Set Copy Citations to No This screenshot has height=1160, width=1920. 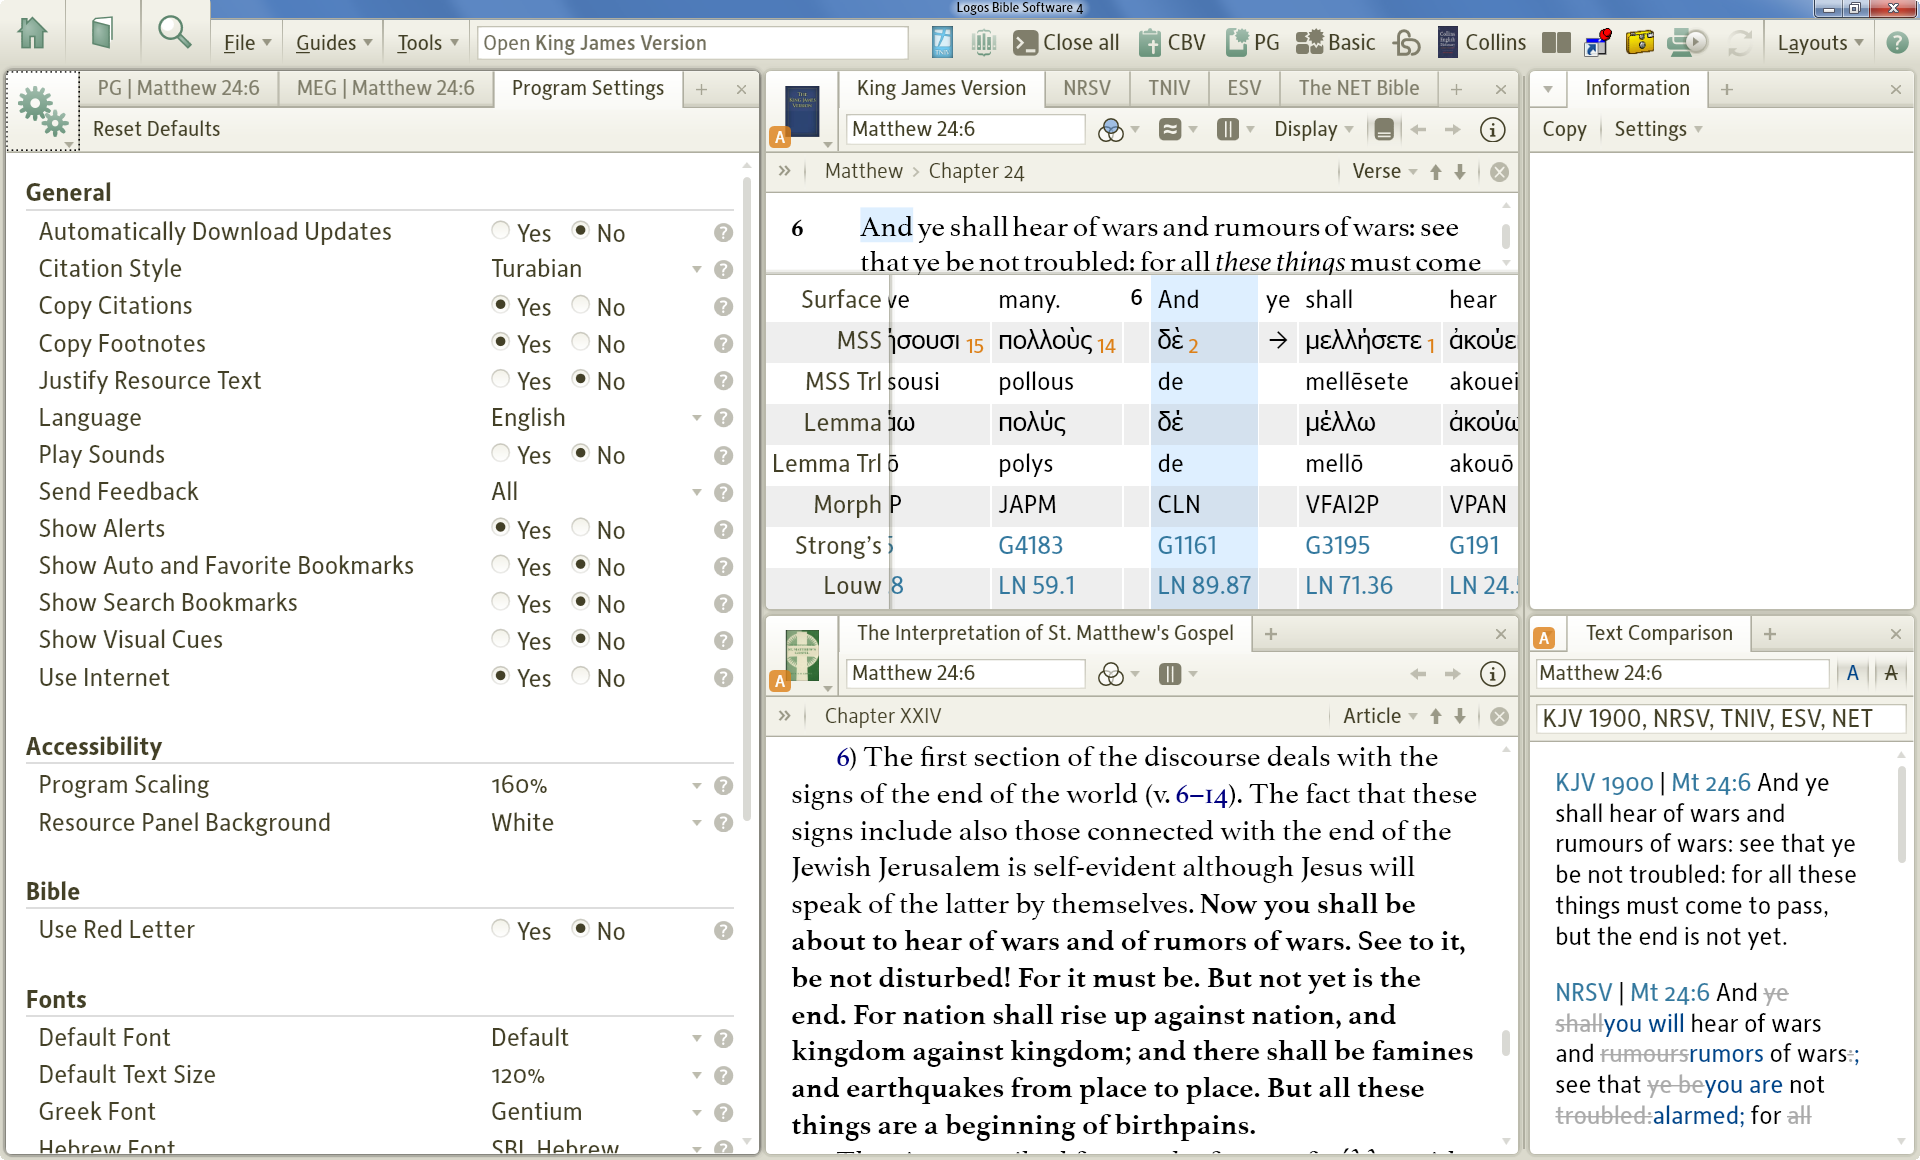[x=580, y=304]
